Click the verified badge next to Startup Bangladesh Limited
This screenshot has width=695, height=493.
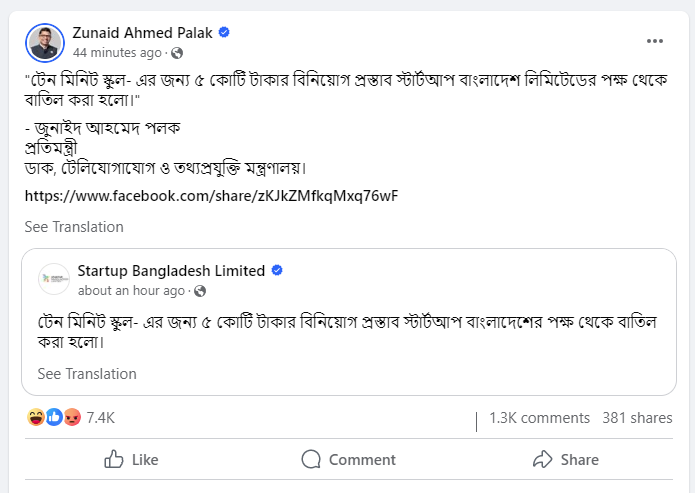tap(277, 271)
